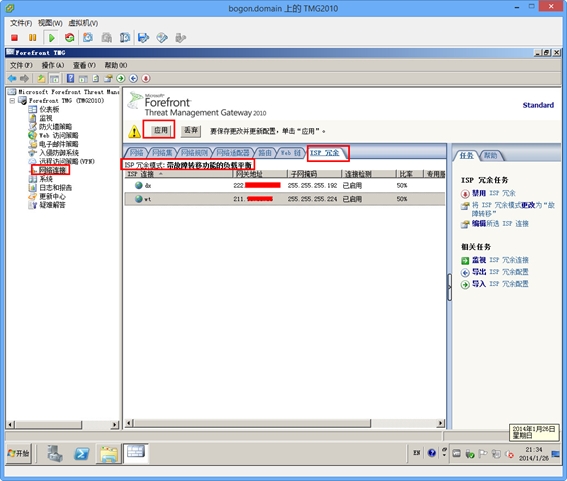Open the 虚拟机(V) menu
Viewport: 567px width, 481px height.
pyautogui.click(x=83, y=23)
